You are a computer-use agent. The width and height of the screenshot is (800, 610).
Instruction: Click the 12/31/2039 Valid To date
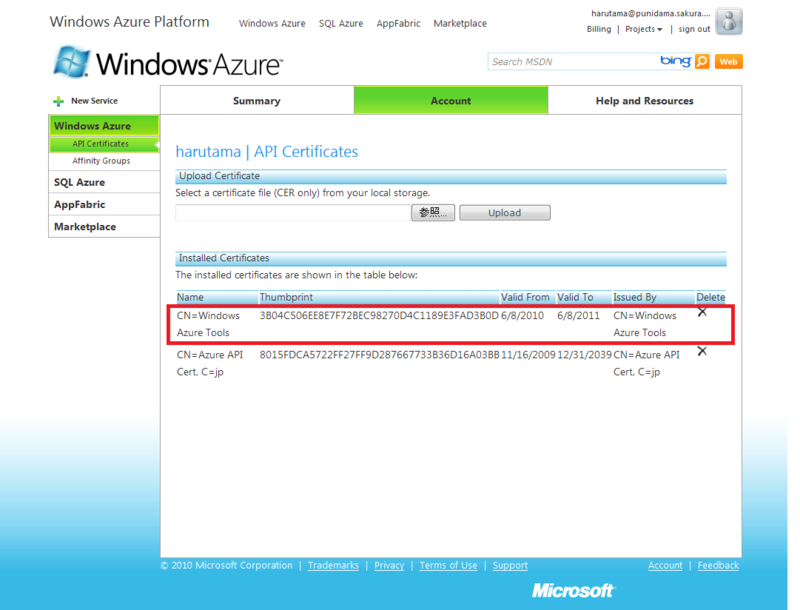pos(584,354)
